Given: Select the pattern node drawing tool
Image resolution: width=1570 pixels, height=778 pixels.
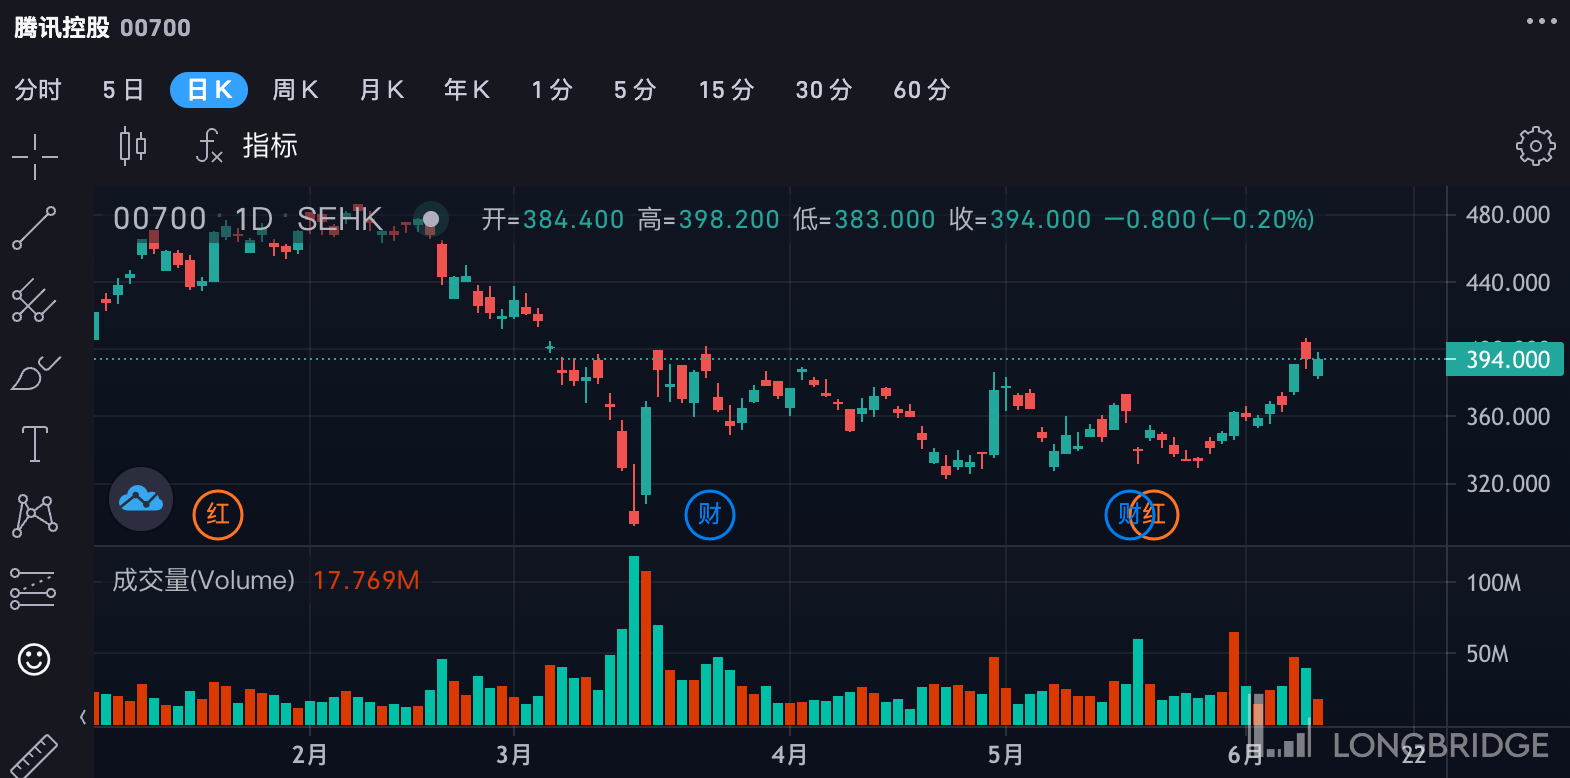Looking at the screenshot, I should pos(35,515).
